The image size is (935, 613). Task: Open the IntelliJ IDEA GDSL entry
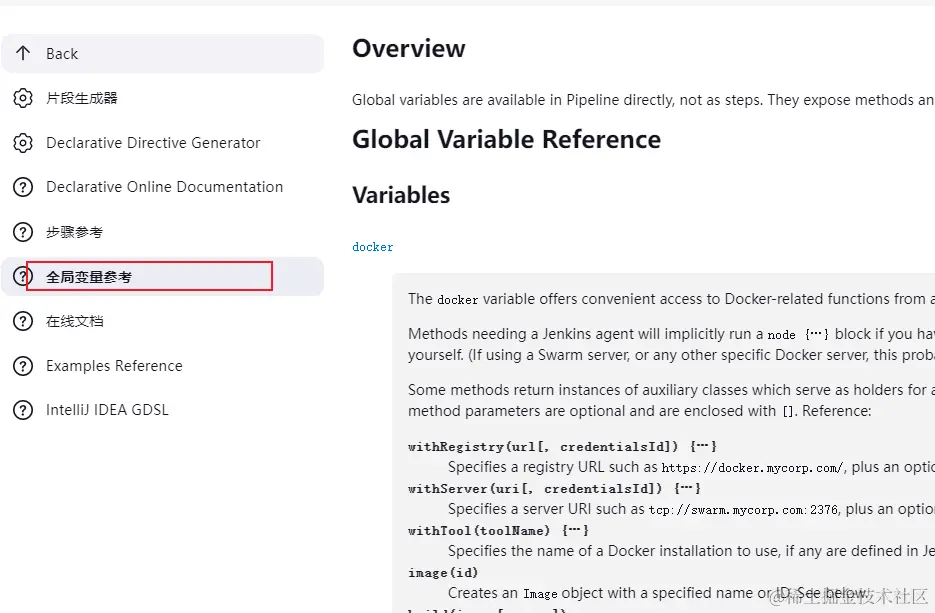coord(107,410)
